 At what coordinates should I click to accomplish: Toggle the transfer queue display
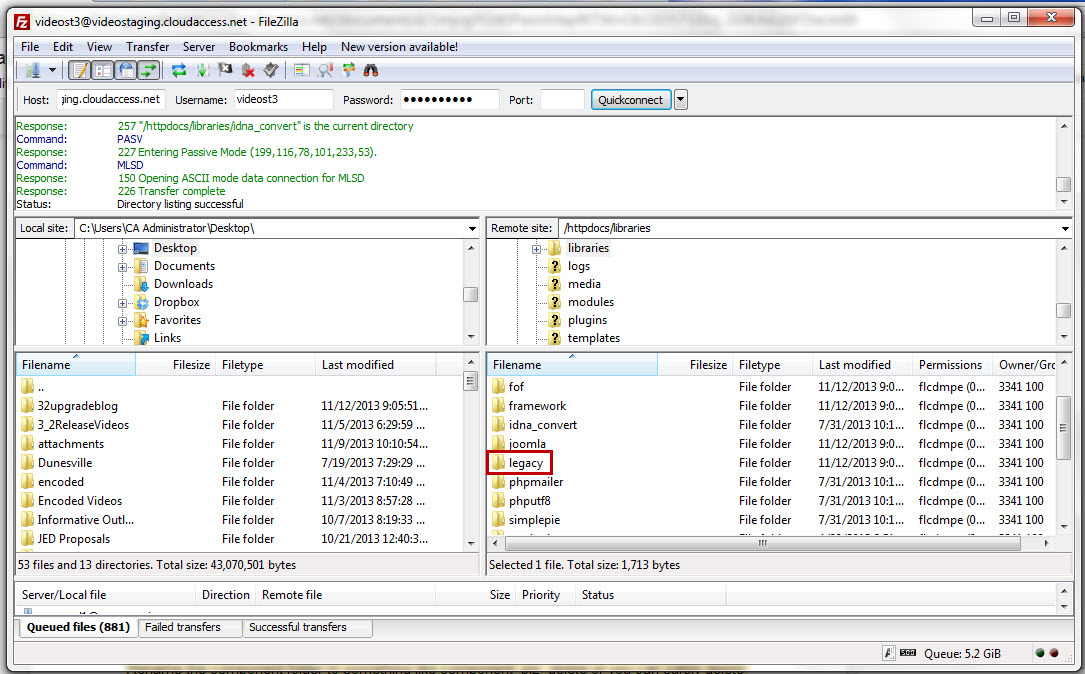point(149,71)
